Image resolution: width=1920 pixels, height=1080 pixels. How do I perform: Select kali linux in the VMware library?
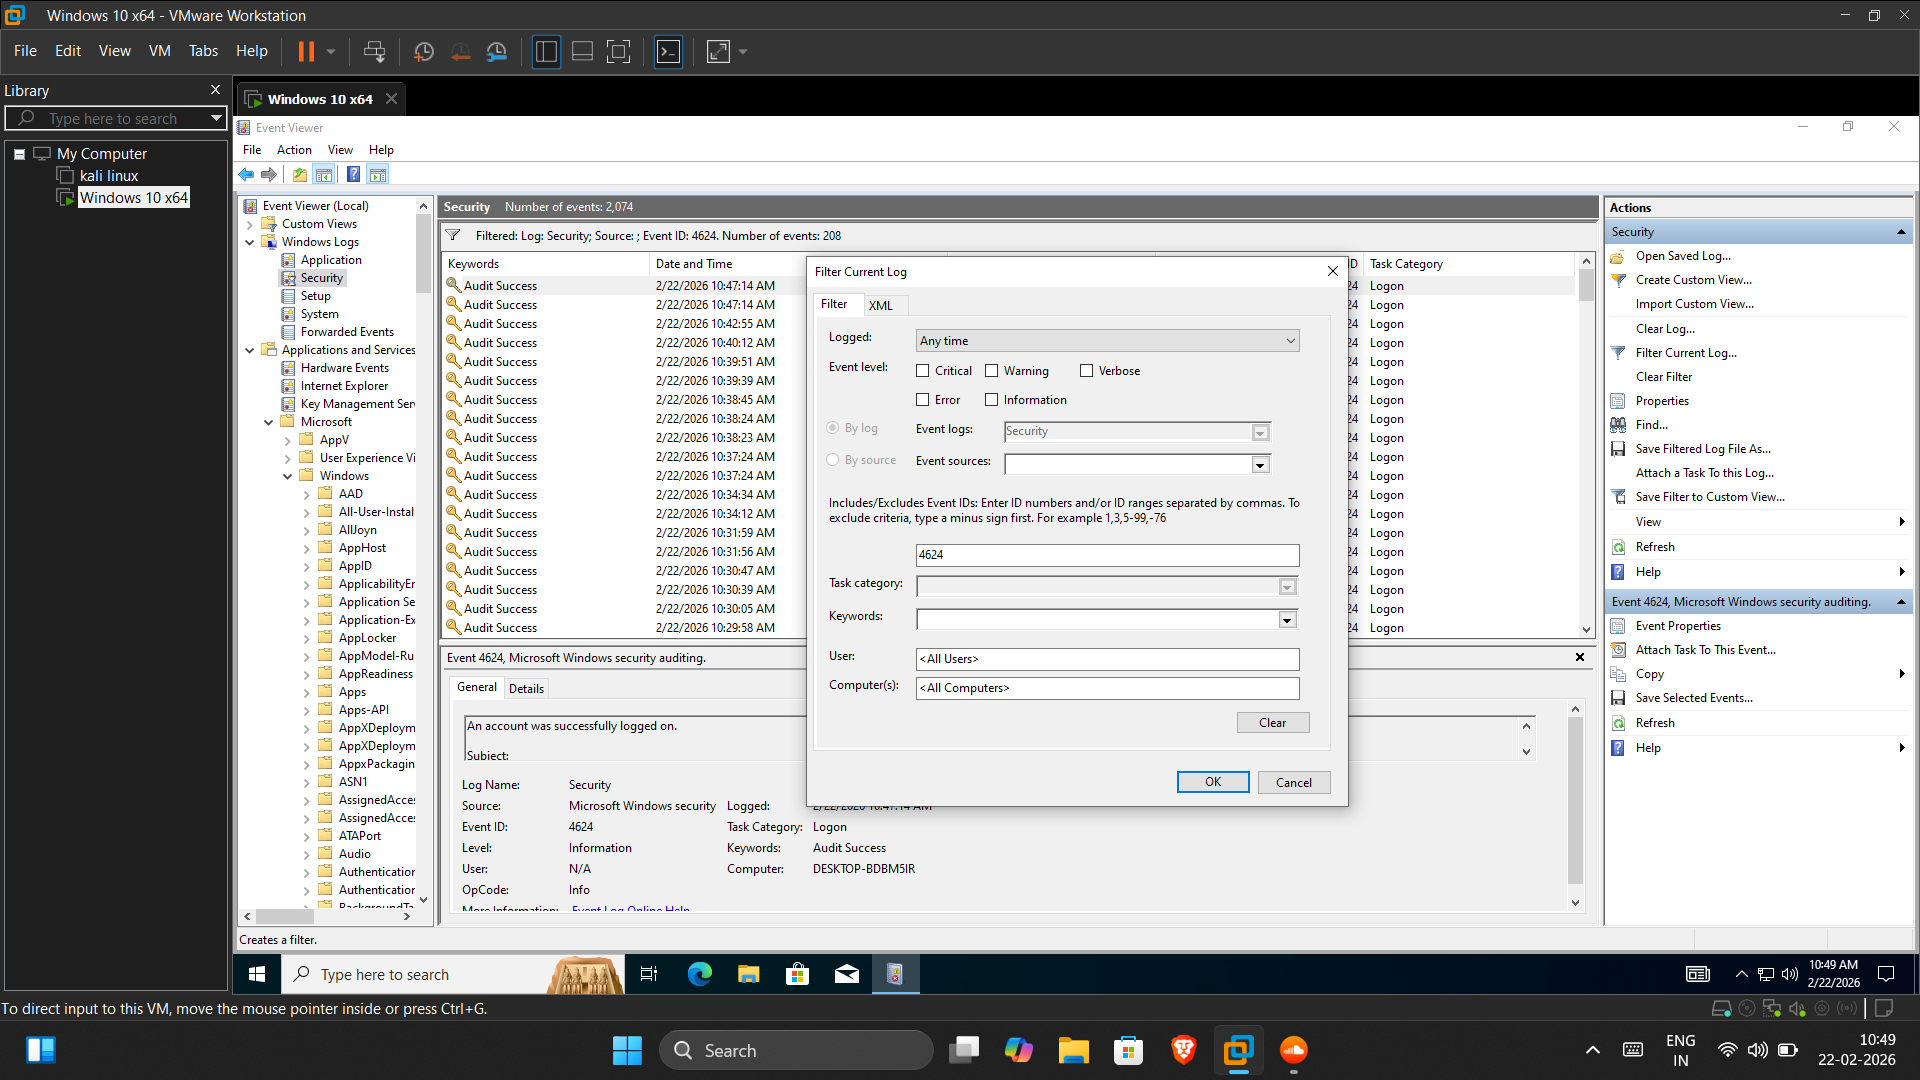click(109, 176)
